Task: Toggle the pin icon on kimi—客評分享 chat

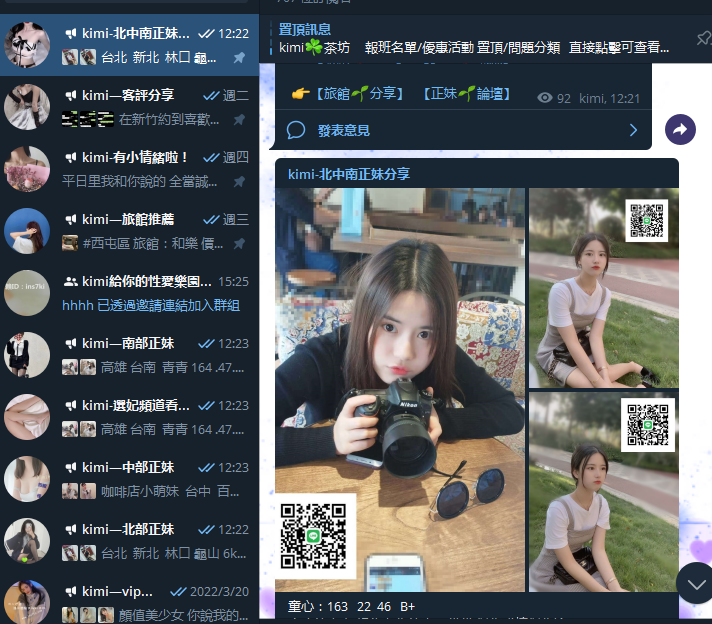Action: (x=239, y=120)
